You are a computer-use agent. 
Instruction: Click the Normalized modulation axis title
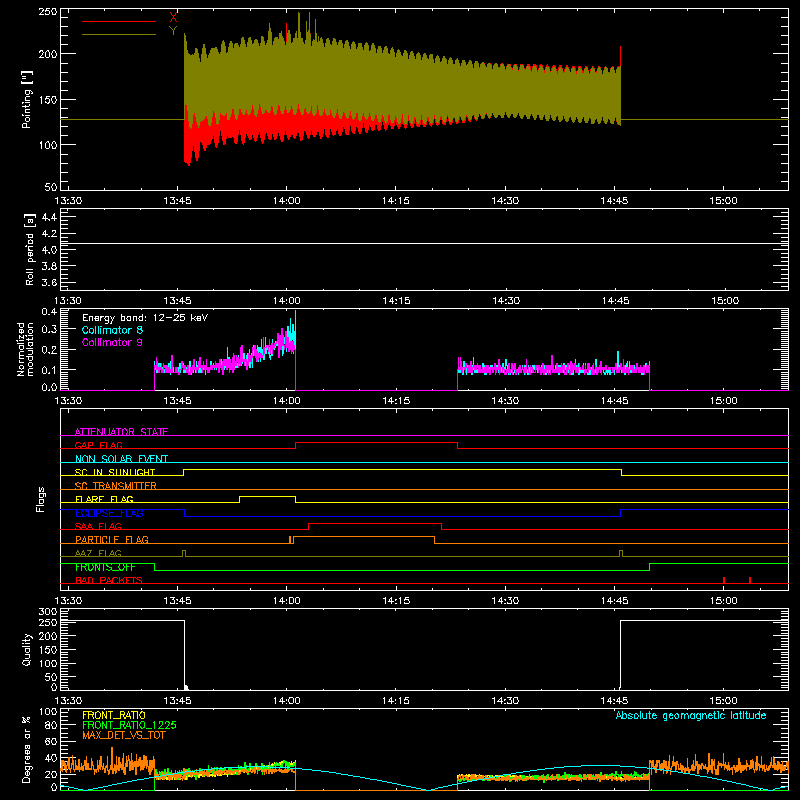coord(26,349)
